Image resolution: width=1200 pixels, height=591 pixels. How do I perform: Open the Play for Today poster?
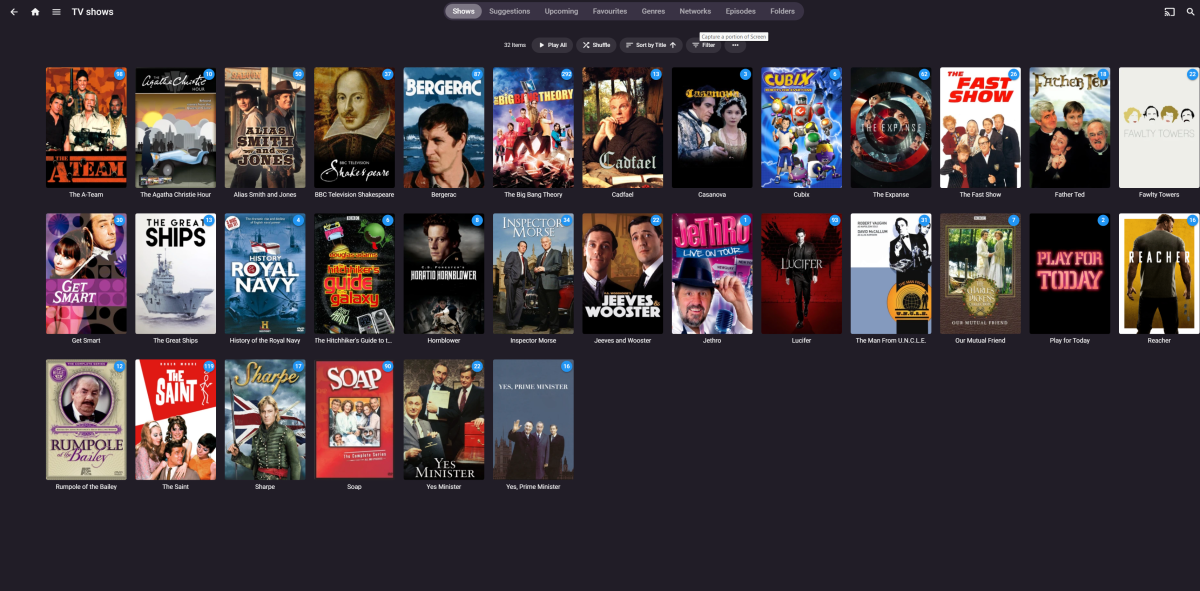tap(1070, 273)
